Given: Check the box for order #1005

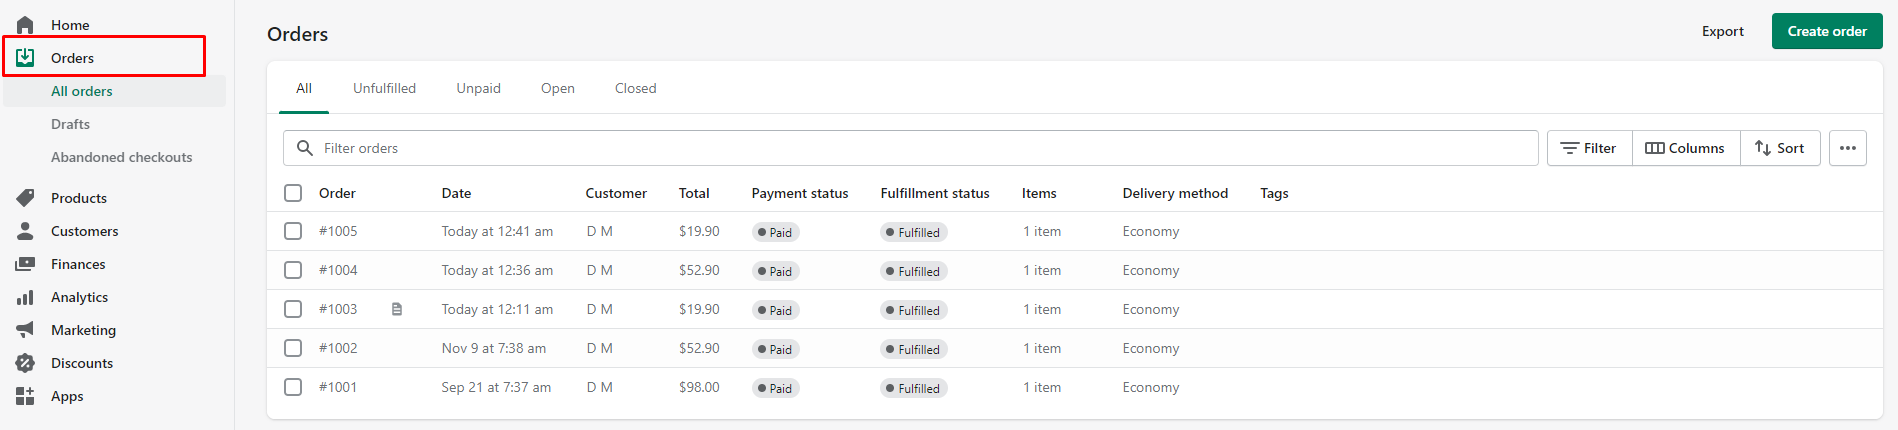Looking at the screenshot, I should tap(293, 231).
